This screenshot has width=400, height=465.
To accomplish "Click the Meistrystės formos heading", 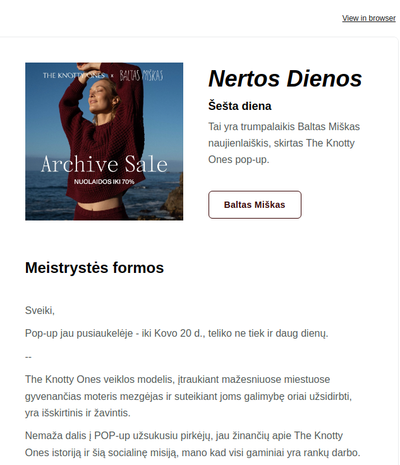I will point(94,268).
